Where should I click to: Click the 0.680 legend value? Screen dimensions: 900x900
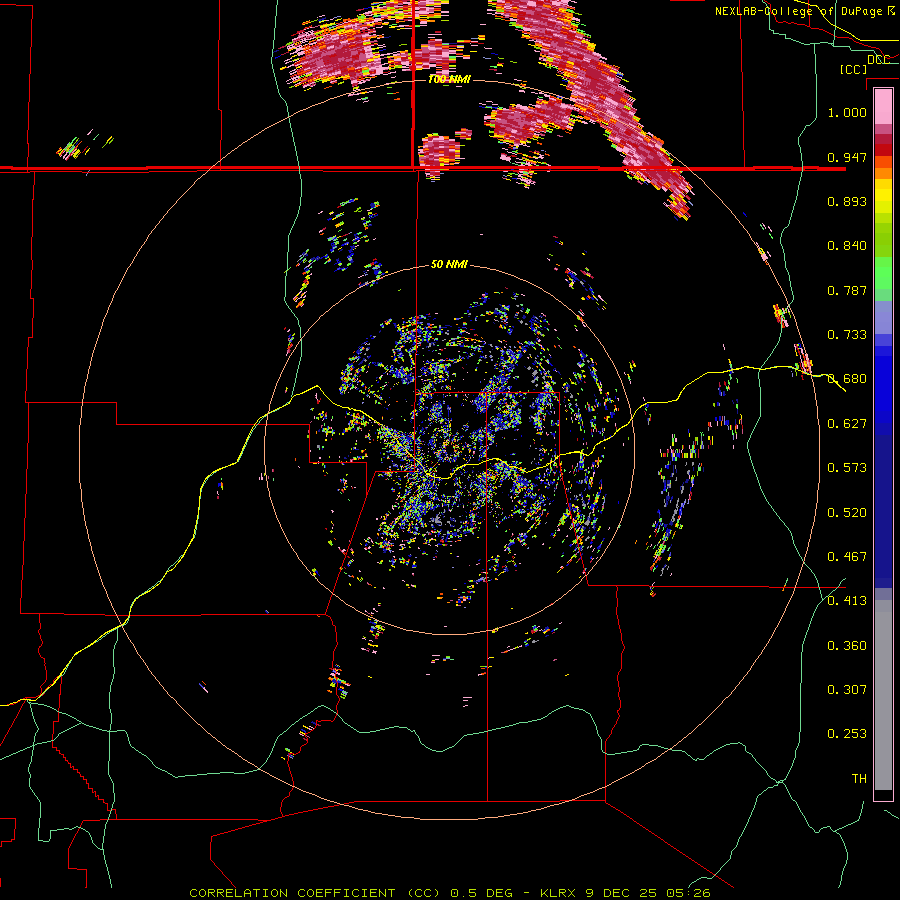coord(847,378)
